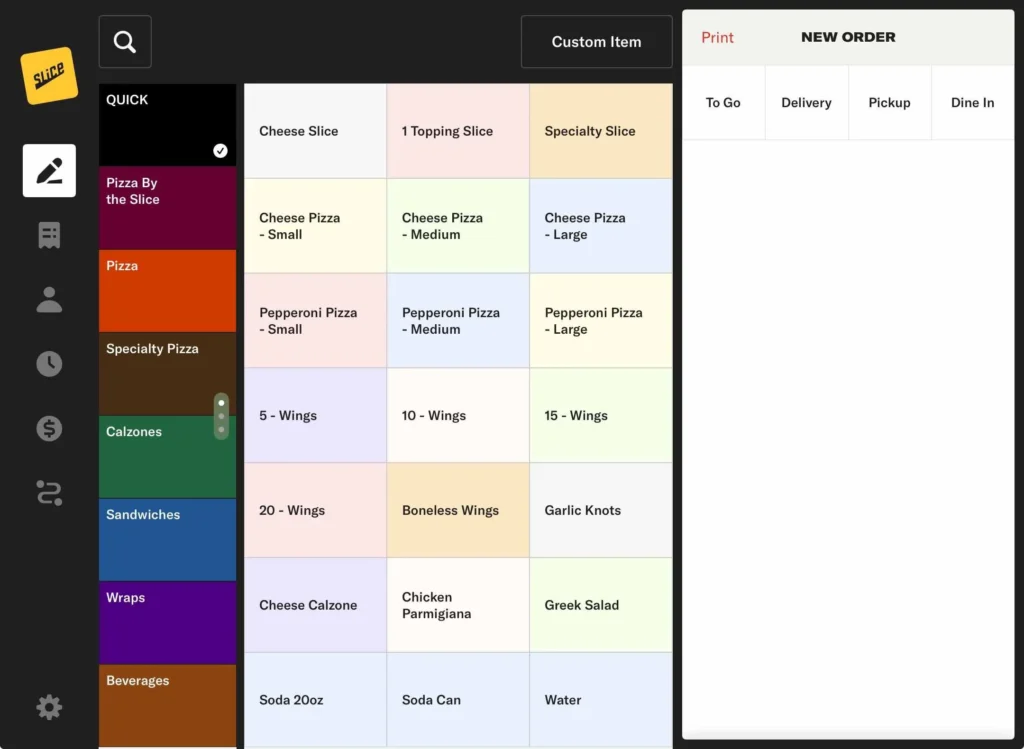Screen dimensions: 1024x749
Task: Click the magnifying glass search button
Action: coord(125,42)
